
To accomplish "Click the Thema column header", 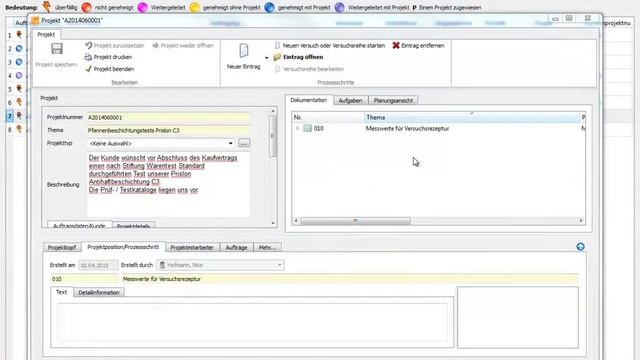I will click(x=472, y=118).
